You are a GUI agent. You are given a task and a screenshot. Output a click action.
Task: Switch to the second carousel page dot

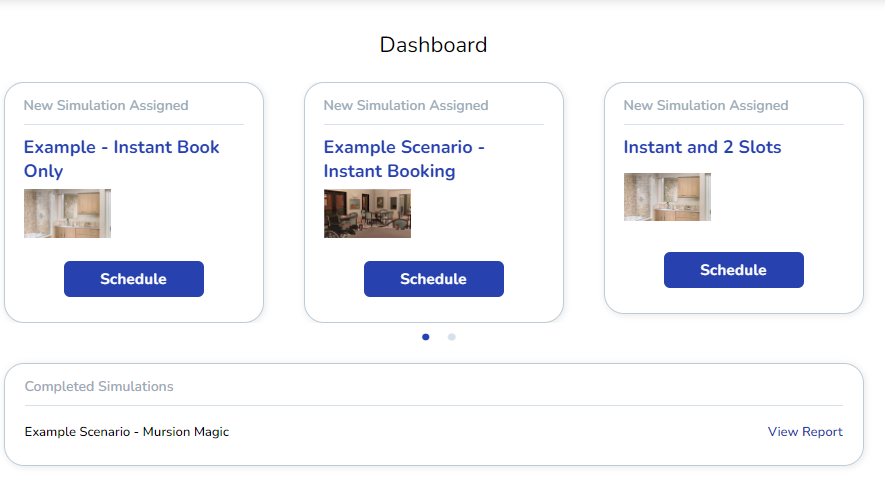452,337
